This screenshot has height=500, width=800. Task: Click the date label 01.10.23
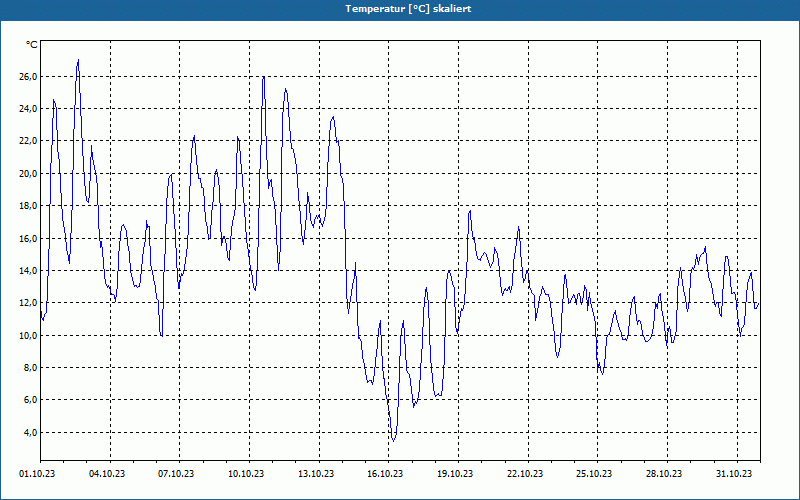tap(37, 474)
